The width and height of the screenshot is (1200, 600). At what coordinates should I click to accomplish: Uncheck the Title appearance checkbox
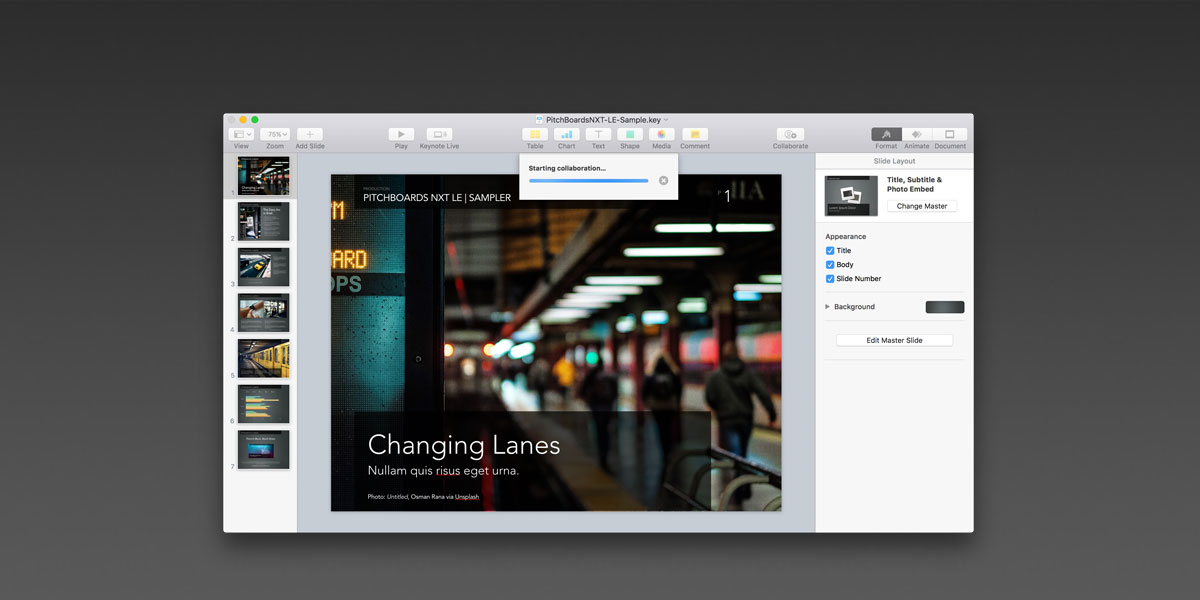(x=830, y=251)
